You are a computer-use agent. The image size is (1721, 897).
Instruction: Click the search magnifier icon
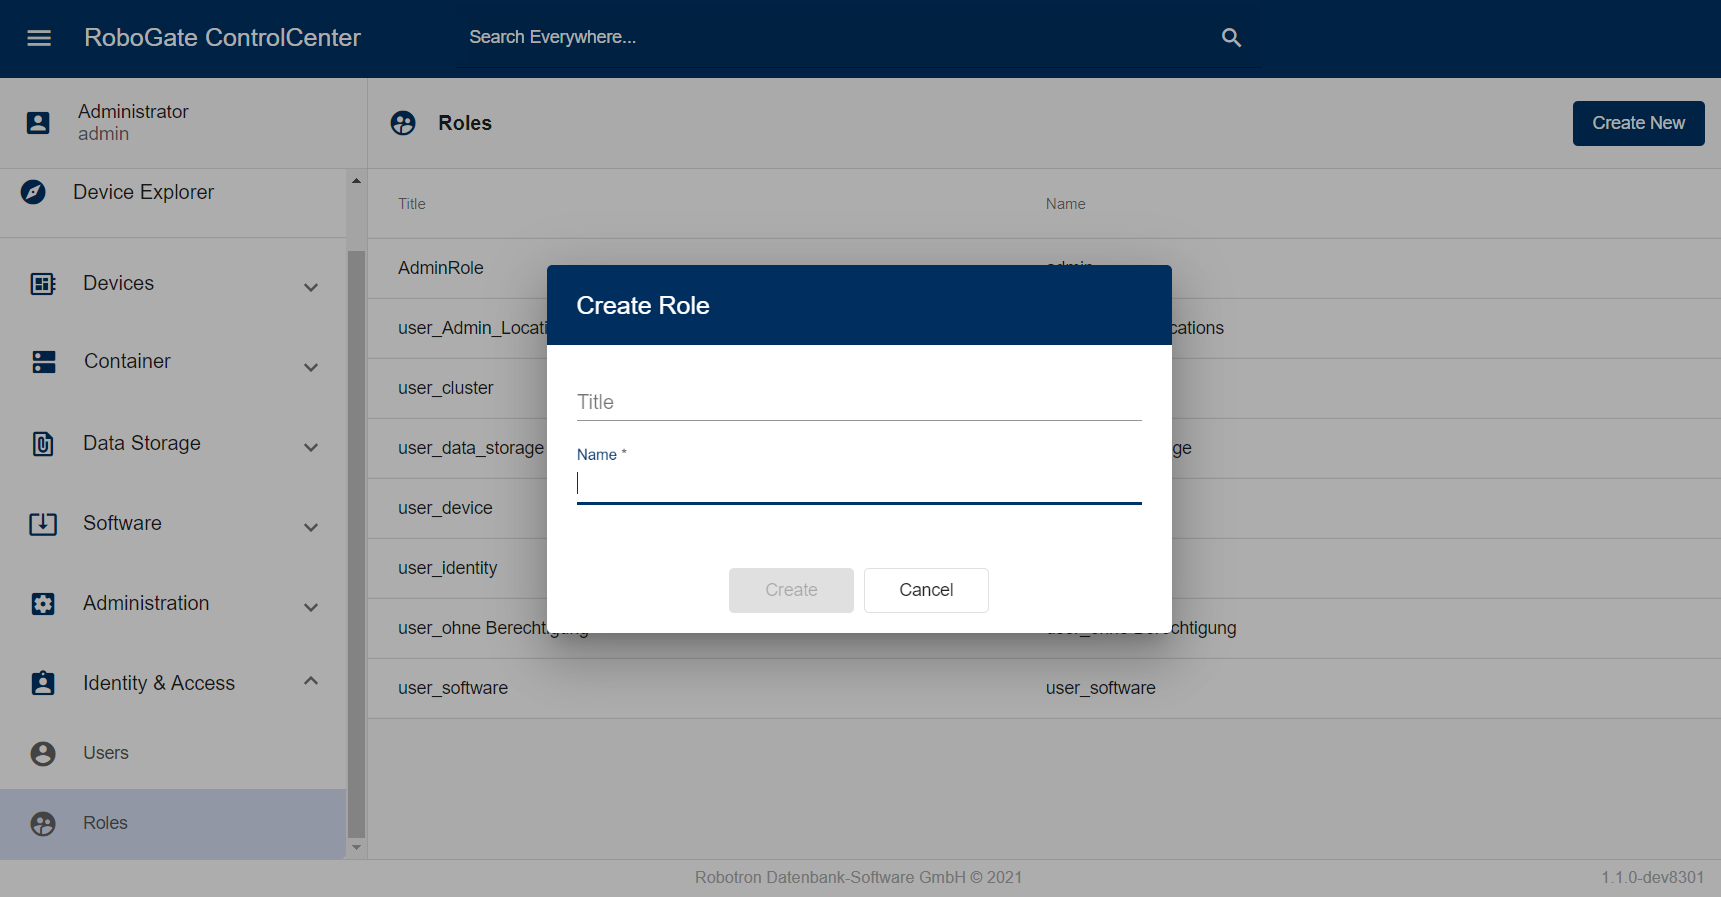coord(1231,38)
